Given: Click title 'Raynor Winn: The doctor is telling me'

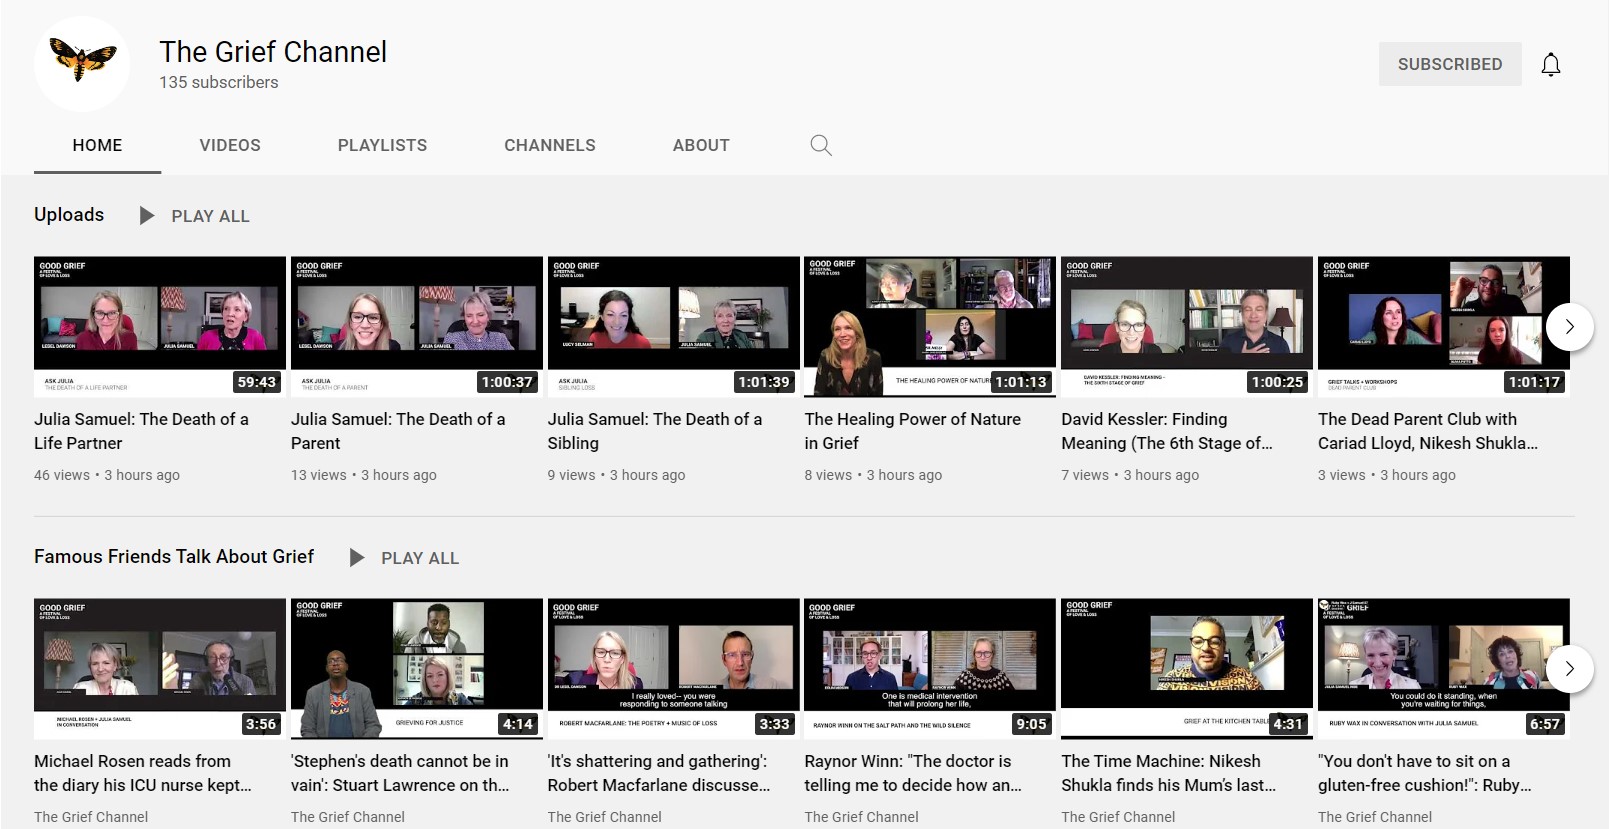Looking at the screenshot, I should coord(913,773).
